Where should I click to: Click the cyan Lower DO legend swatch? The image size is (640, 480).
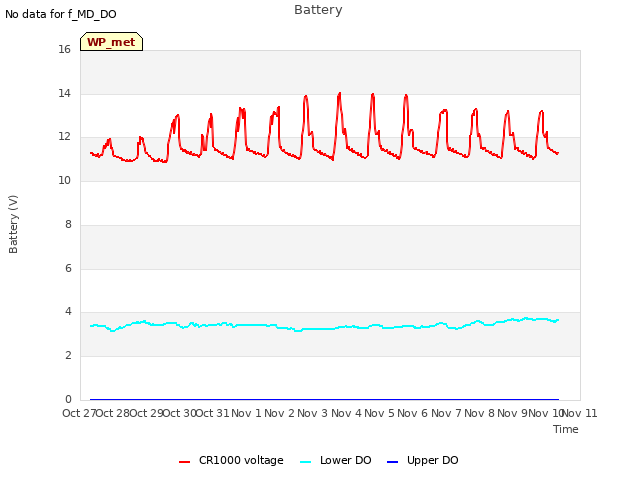point(305,462)
